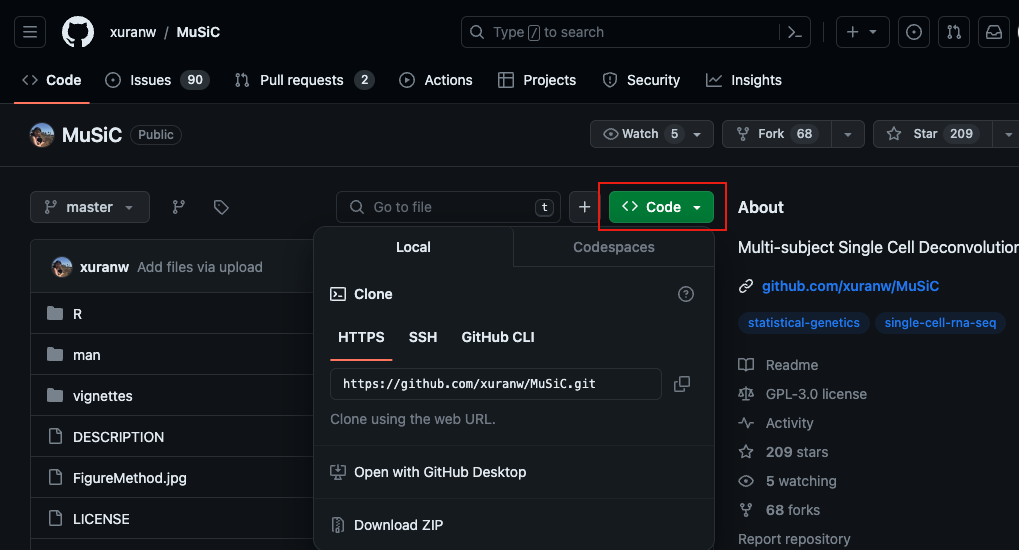This screenshot has height=550, width=1019.
Task: Star the MuSiC repository
Action: pos(933,134)
